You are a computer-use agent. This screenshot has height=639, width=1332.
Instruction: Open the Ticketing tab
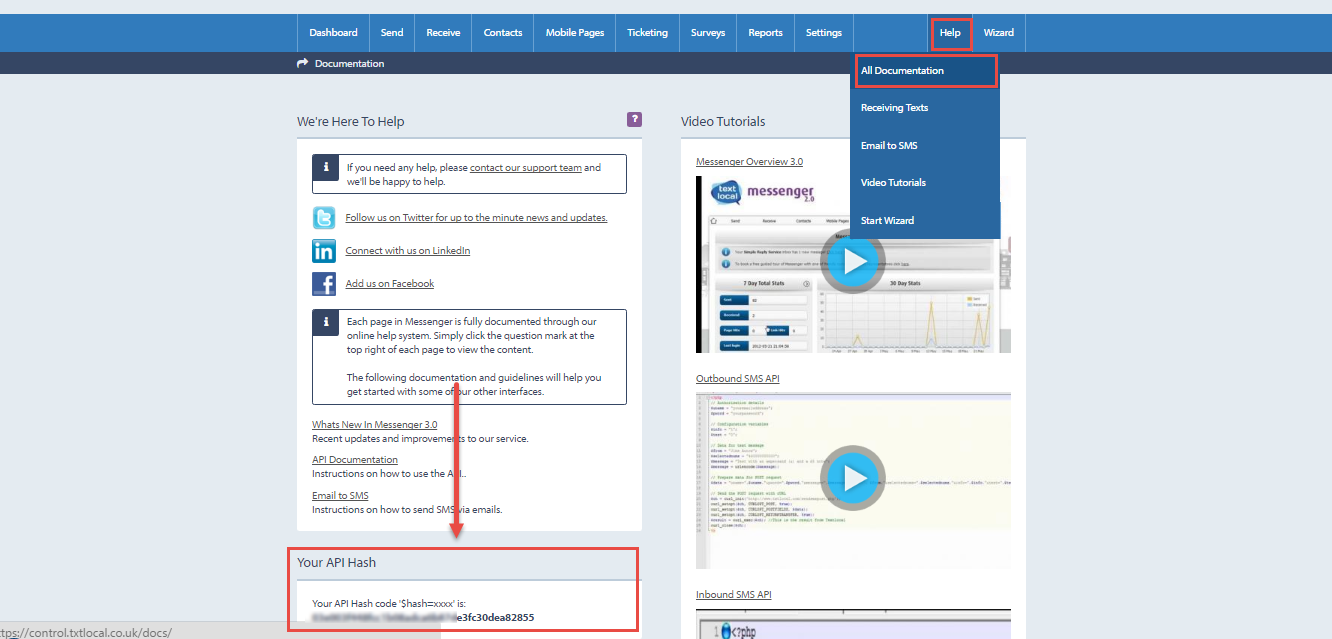tap(647, 33)
